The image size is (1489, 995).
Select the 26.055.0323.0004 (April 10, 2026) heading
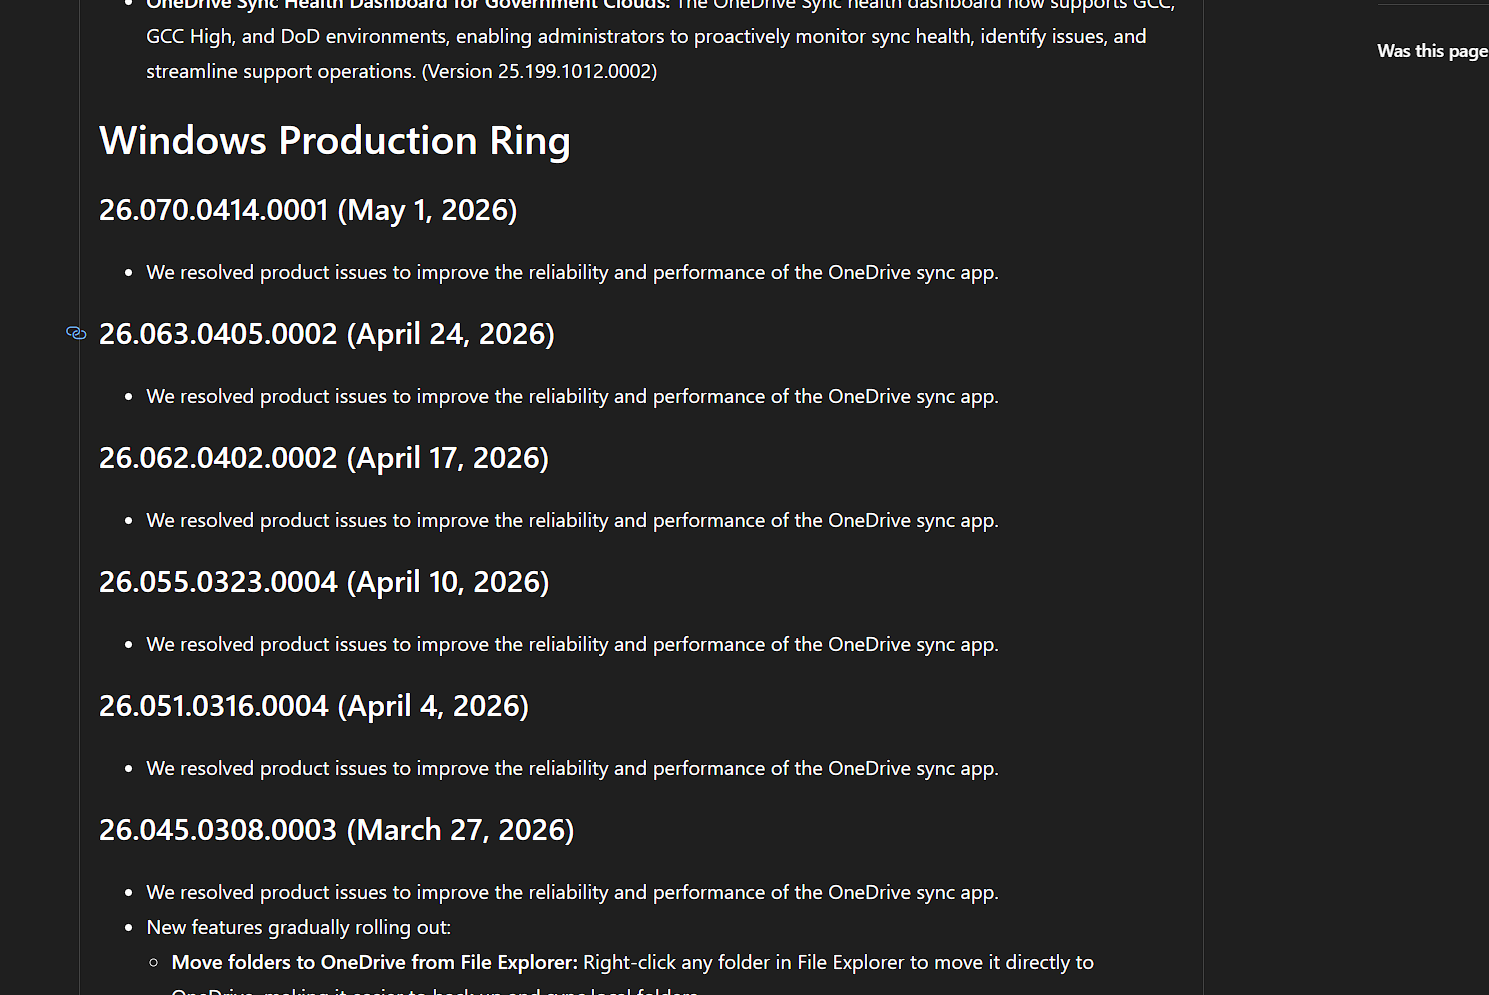[x=324, y=582]
